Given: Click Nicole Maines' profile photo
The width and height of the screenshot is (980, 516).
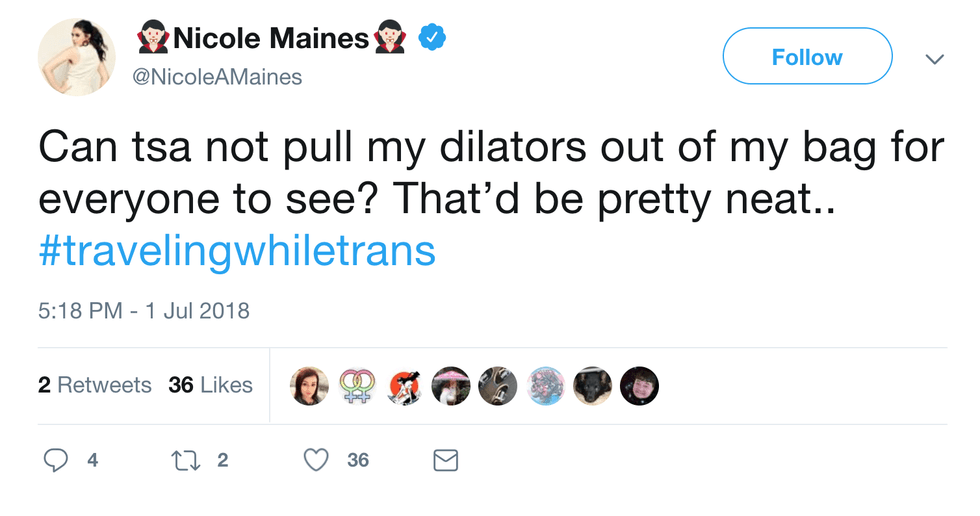Looking at the screenshot, I should [76, 57].
